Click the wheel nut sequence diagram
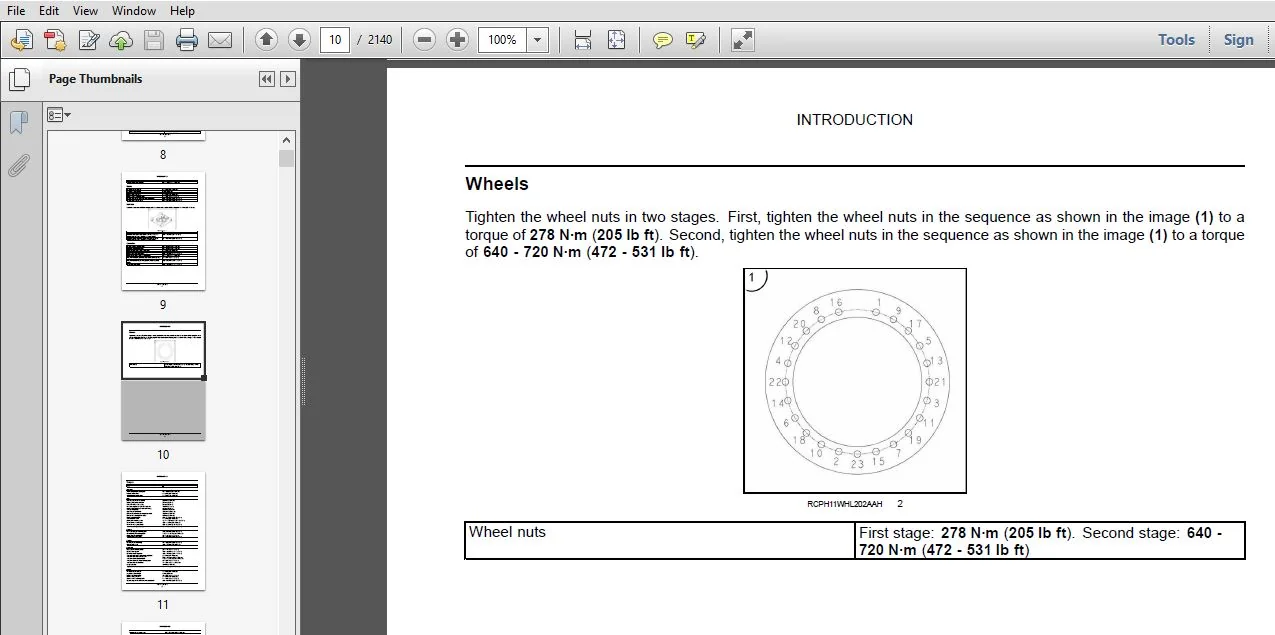 [x=855, y=381]
